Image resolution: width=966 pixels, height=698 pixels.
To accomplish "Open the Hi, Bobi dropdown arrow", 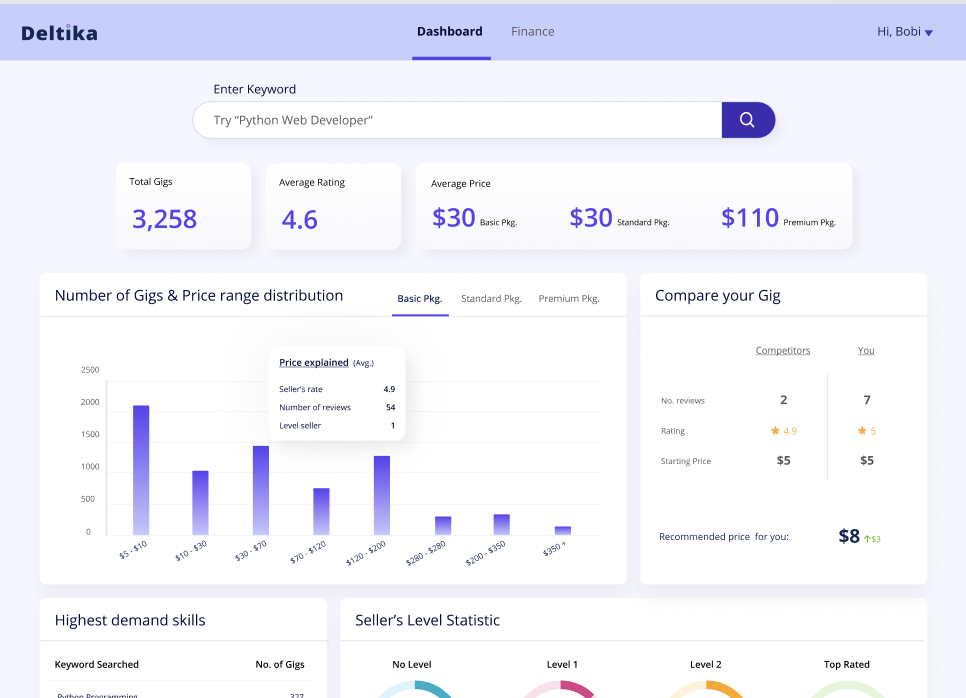I will [928, 33].
